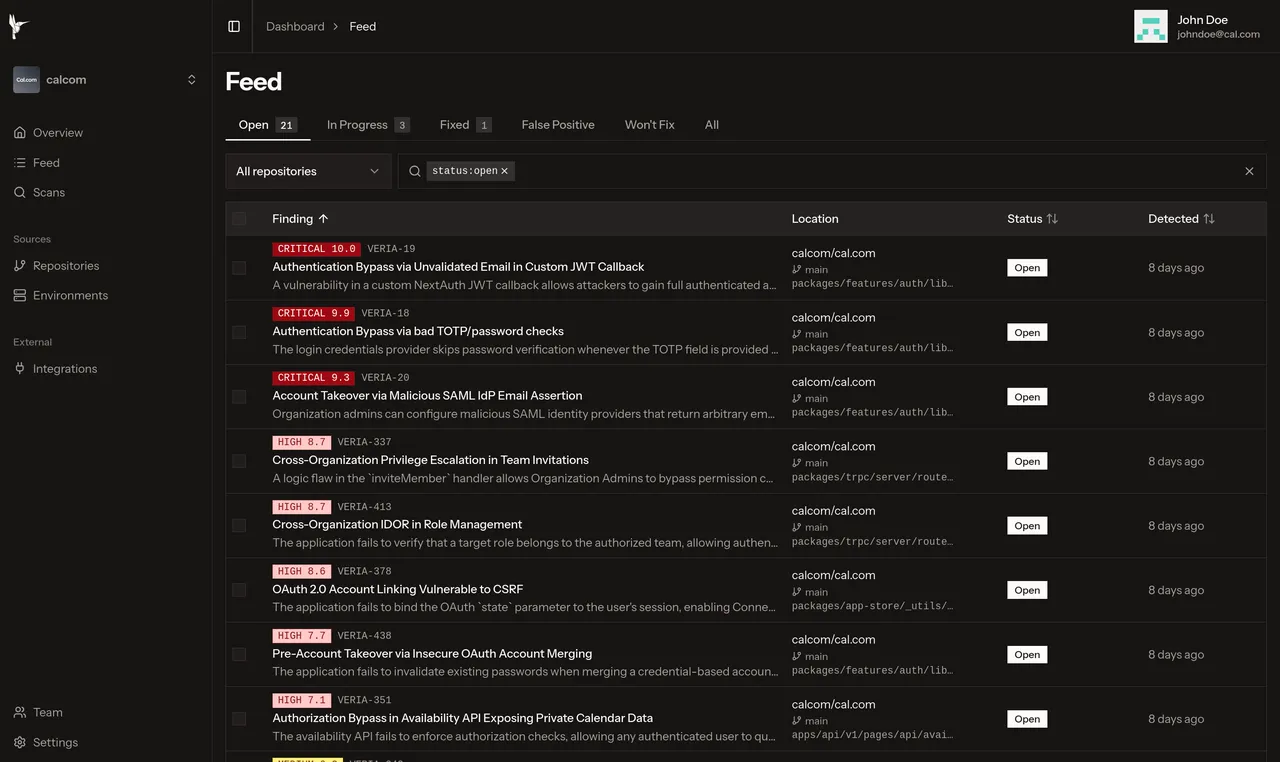Toggle the select-all checkbox in header
Screen dimensions: 1280x762
(239, 219)
